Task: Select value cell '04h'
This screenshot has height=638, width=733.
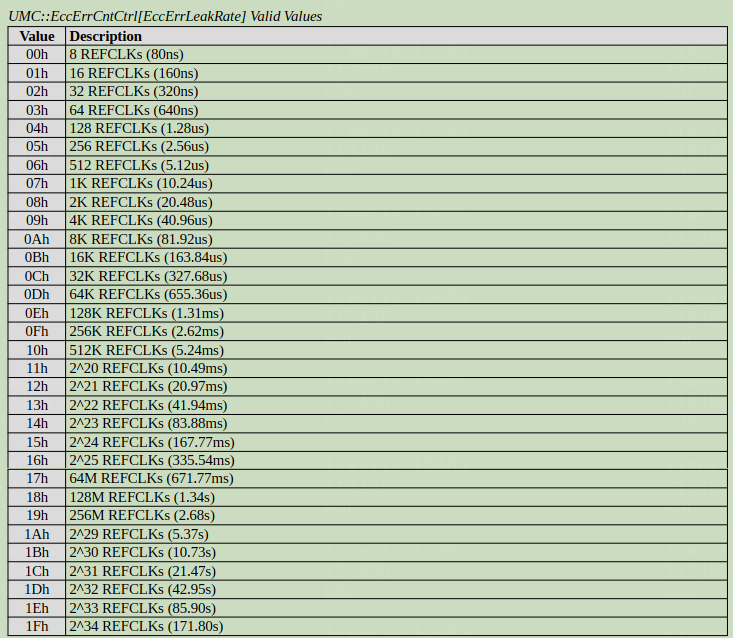Action: click(x=37, y=129)
